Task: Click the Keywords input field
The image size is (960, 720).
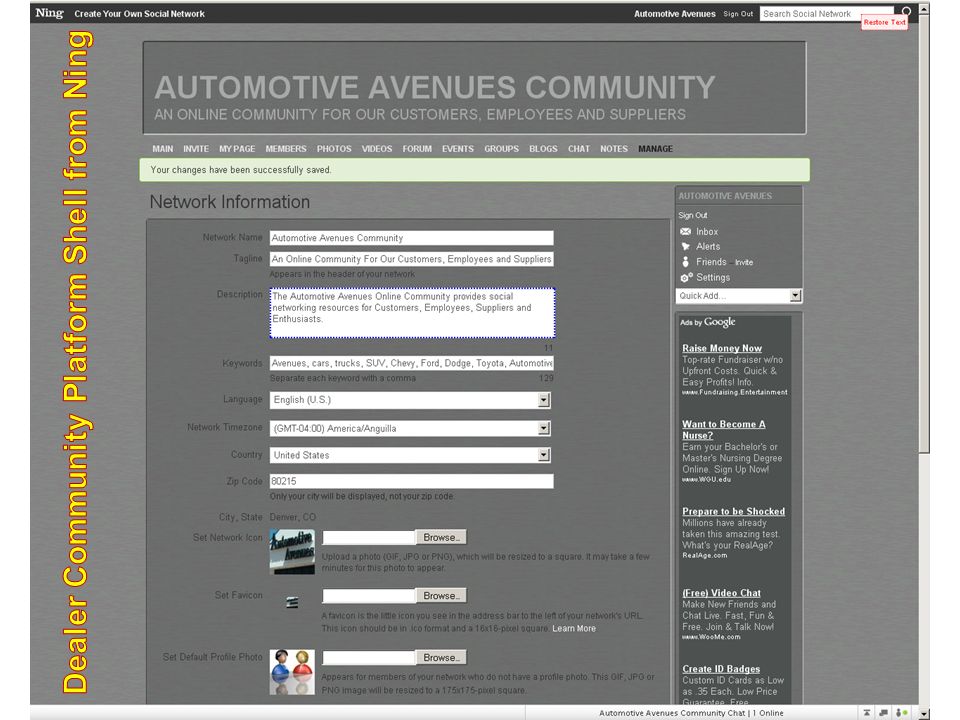Action: click(411, 363)
